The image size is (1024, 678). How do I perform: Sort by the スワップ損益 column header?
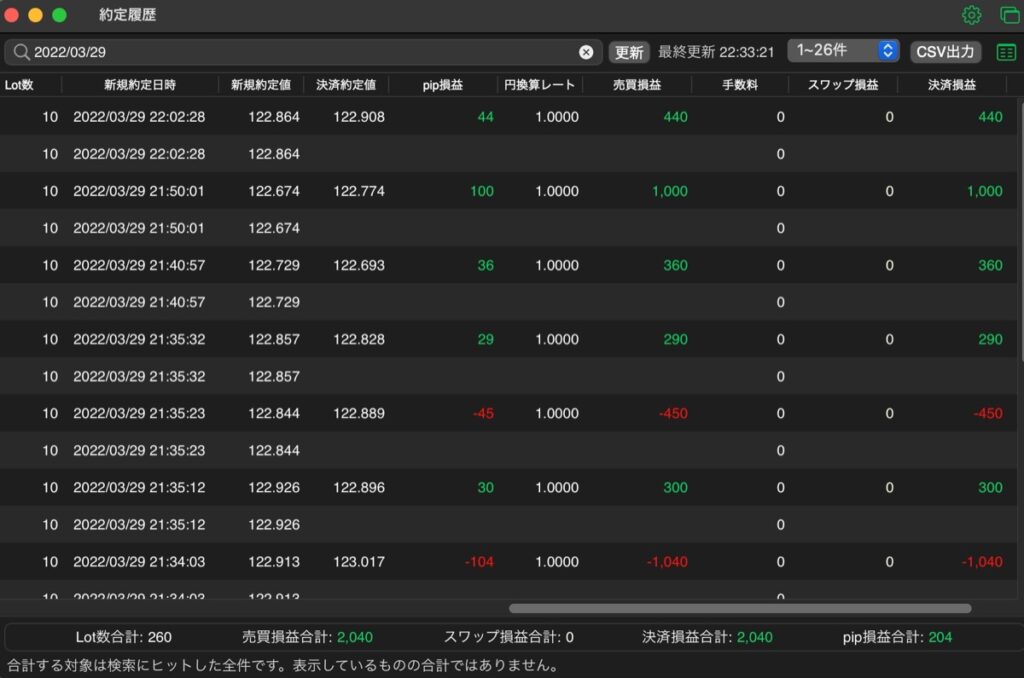(x=842, y=85)
